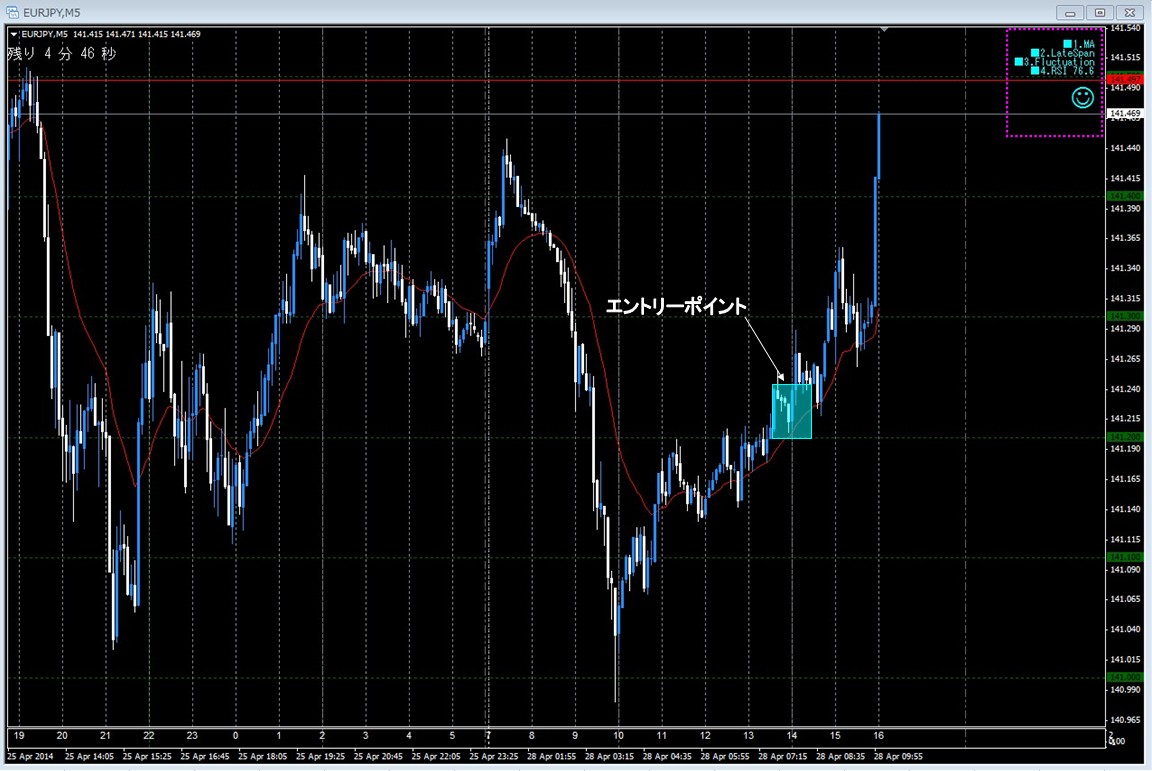
Task: Click the 28 Apr 07:15 time label
Action: (783, 756)
